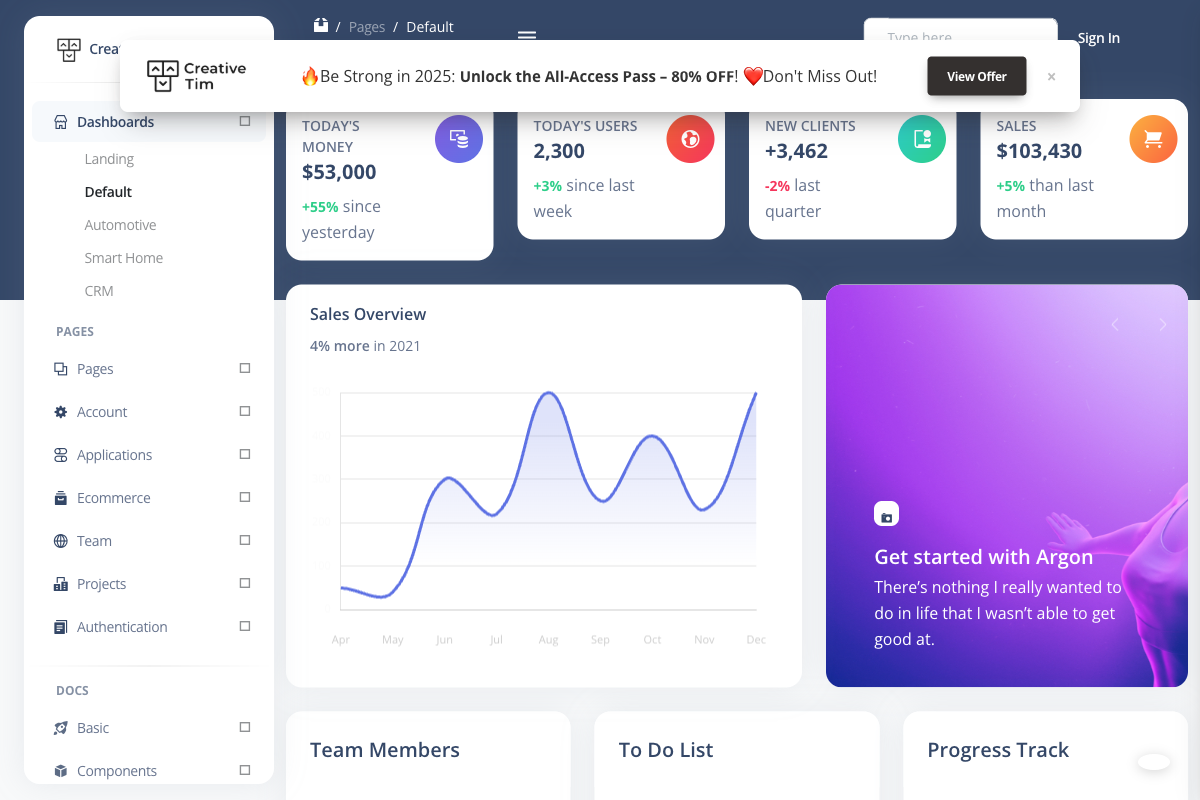This screenshot has width=1200, height=800.
Task: Click the Sign In link
Action: (1098, 38)
